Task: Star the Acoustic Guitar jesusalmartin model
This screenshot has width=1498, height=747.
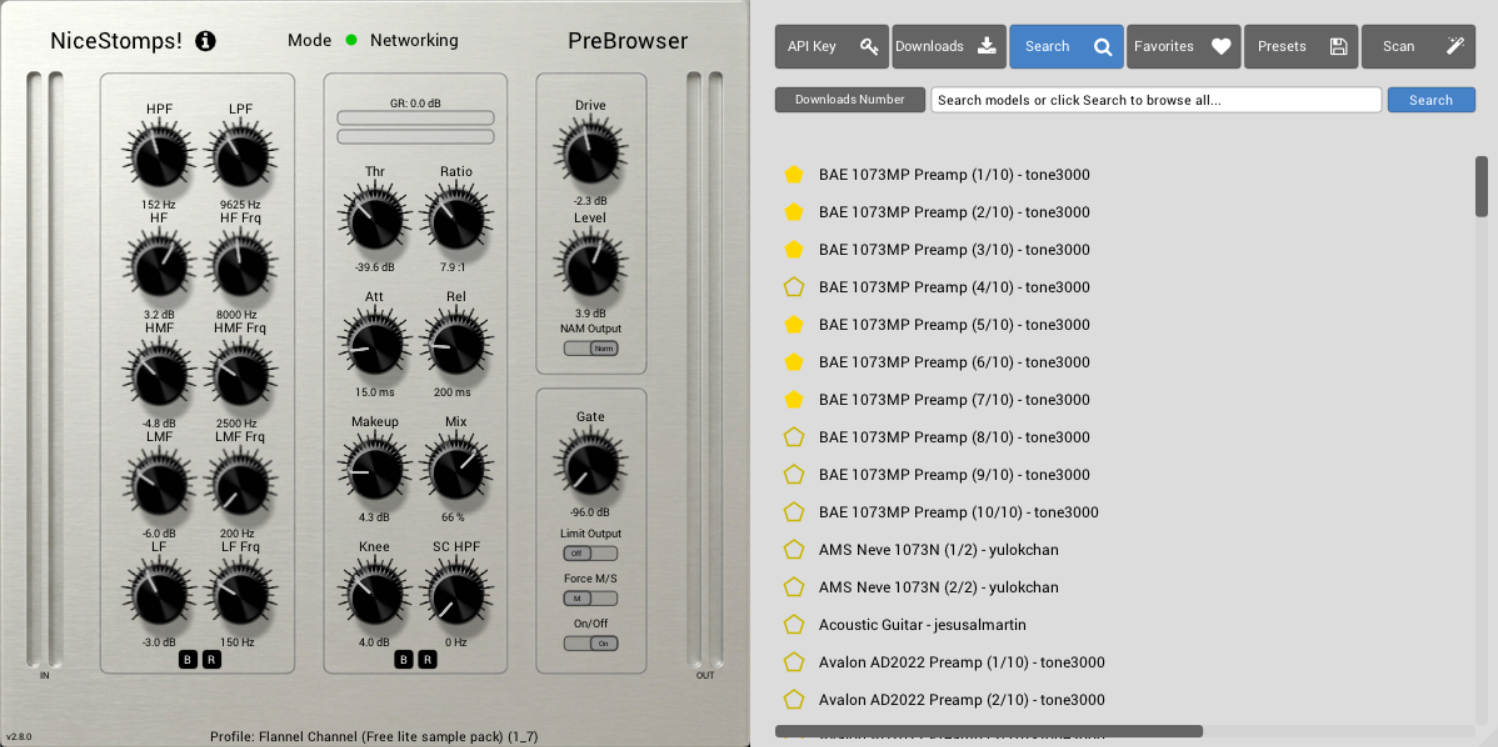Action: (794, 624)
